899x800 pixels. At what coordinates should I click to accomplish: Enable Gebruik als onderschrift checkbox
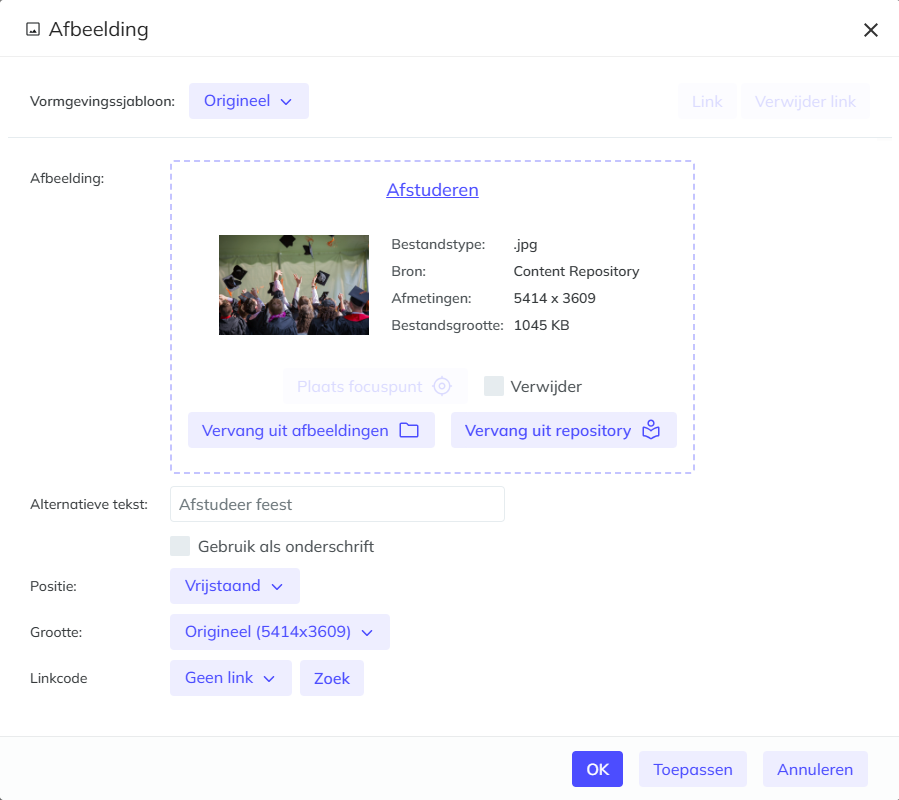tap(180, 546)
